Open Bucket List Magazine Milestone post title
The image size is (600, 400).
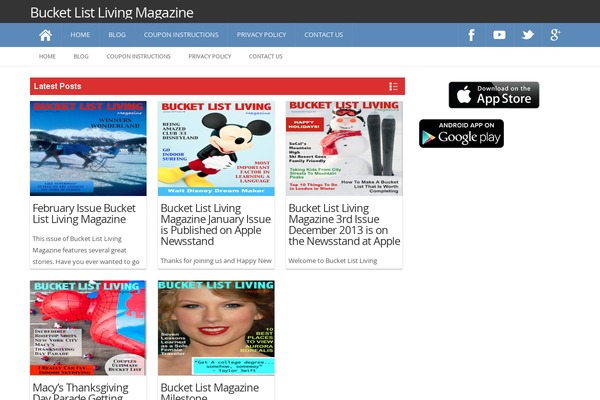[210, 391]
